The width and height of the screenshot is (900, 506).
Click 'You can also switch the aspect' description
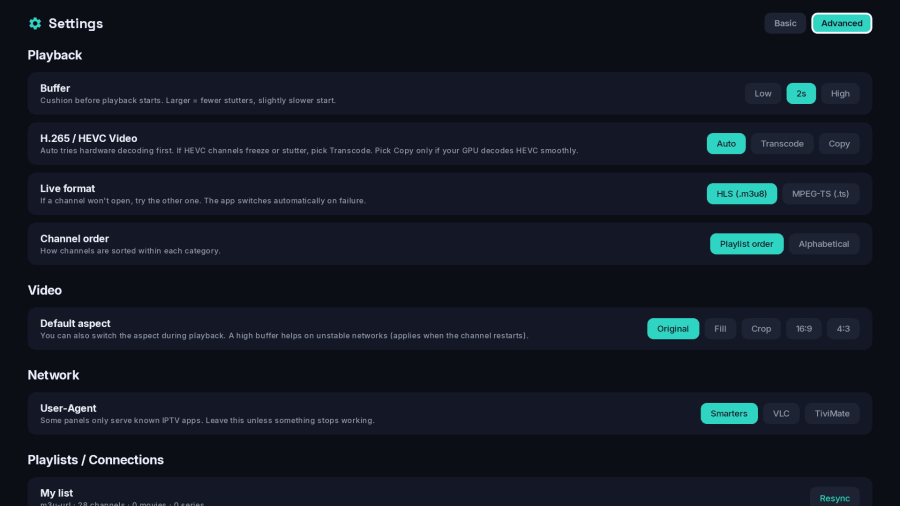tap(284, 336)
